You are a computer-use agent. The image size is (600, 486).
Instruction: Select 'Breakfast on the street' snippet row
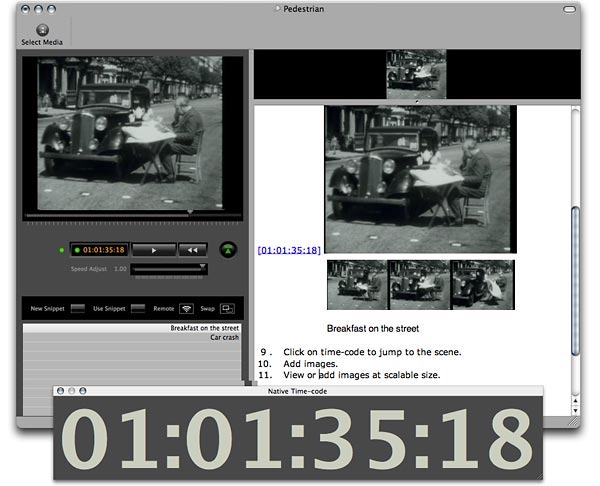coord(133,328)
